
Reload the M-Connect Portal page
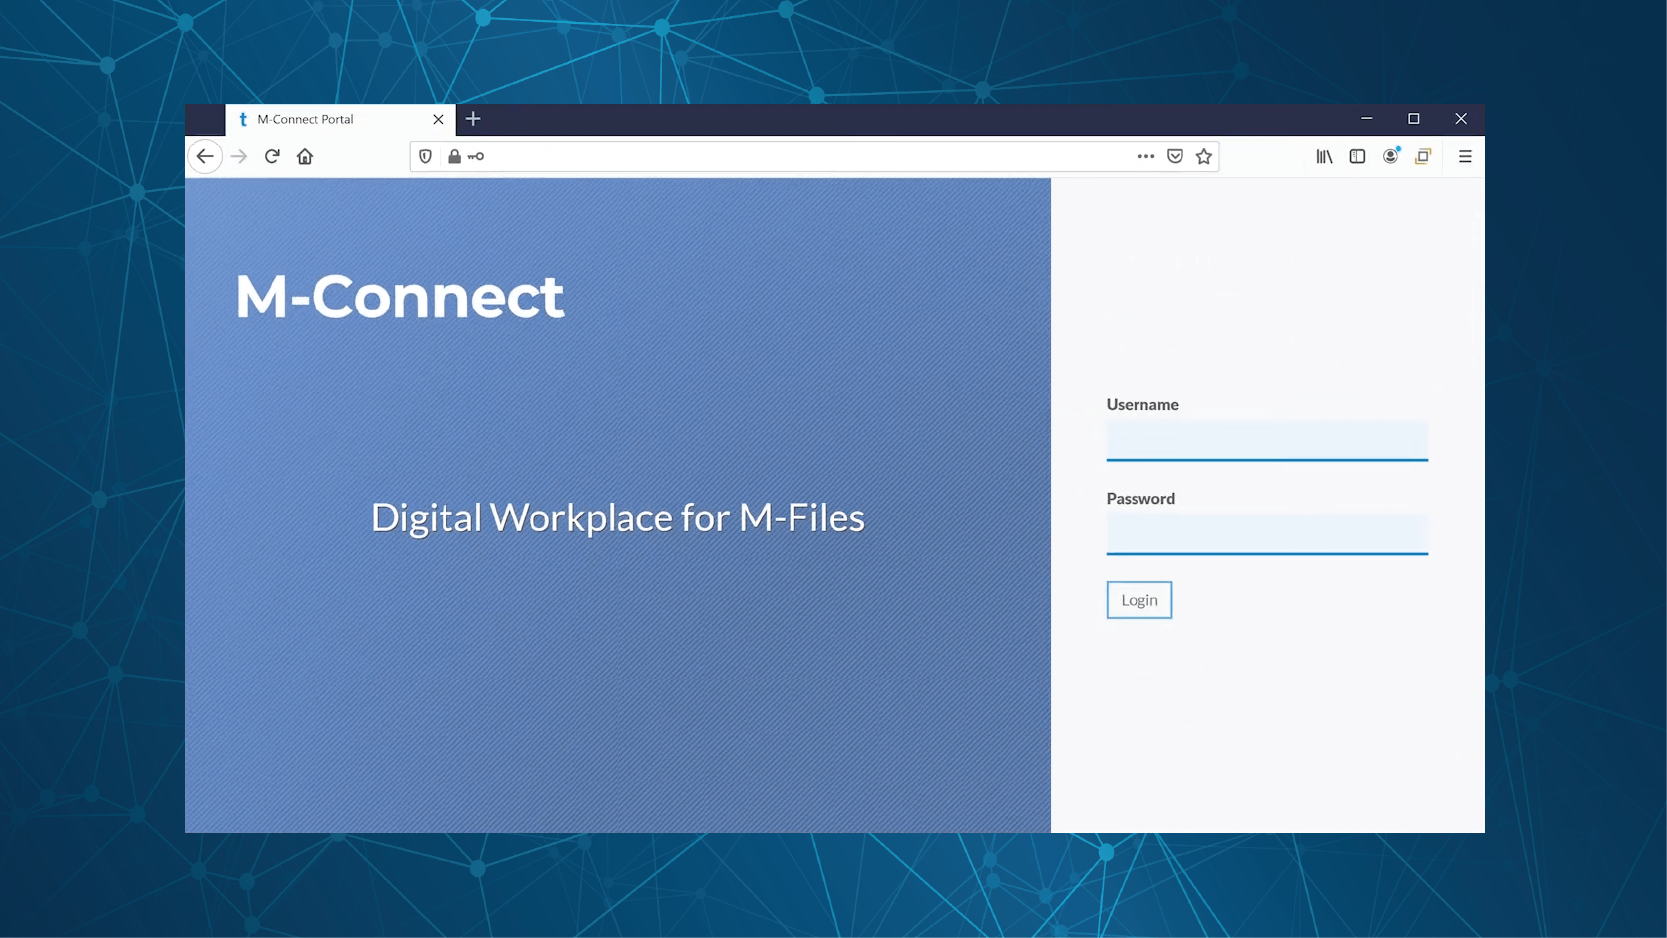point(272,156)
